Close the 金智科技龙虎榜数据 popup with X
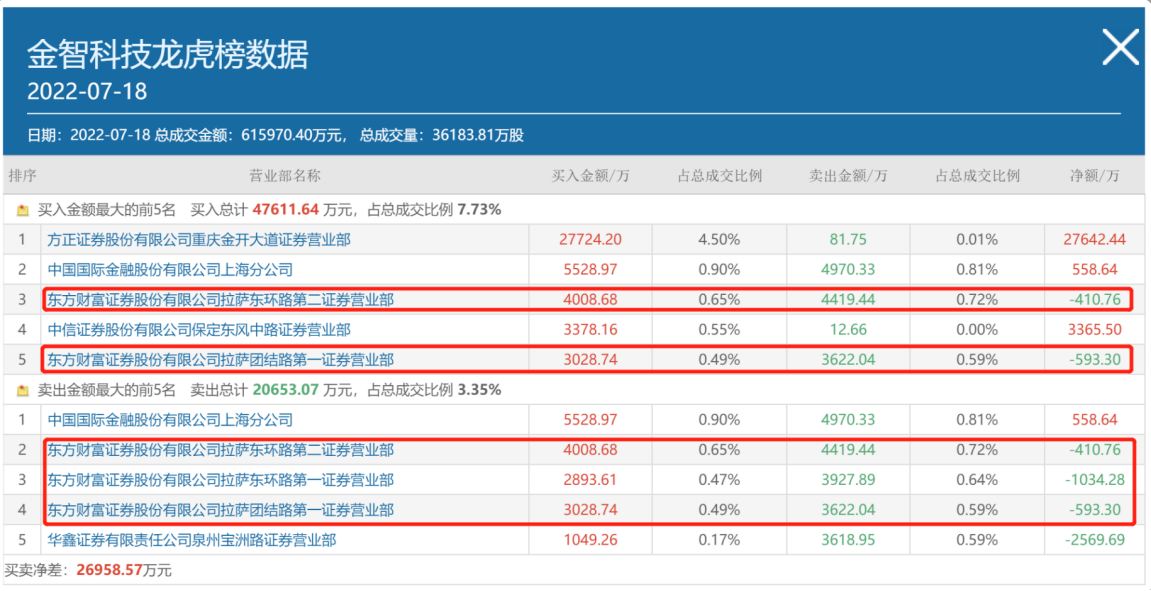This screenshot has height=591, width=1151. (x=1121, y=49)
